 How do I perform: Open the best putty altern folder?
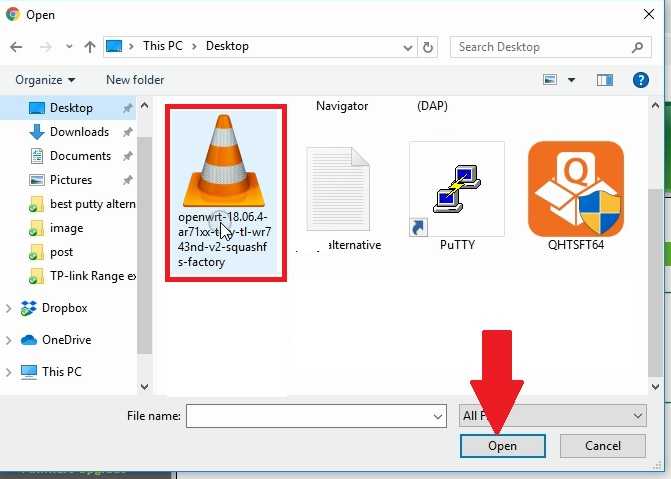pos(81,204)
